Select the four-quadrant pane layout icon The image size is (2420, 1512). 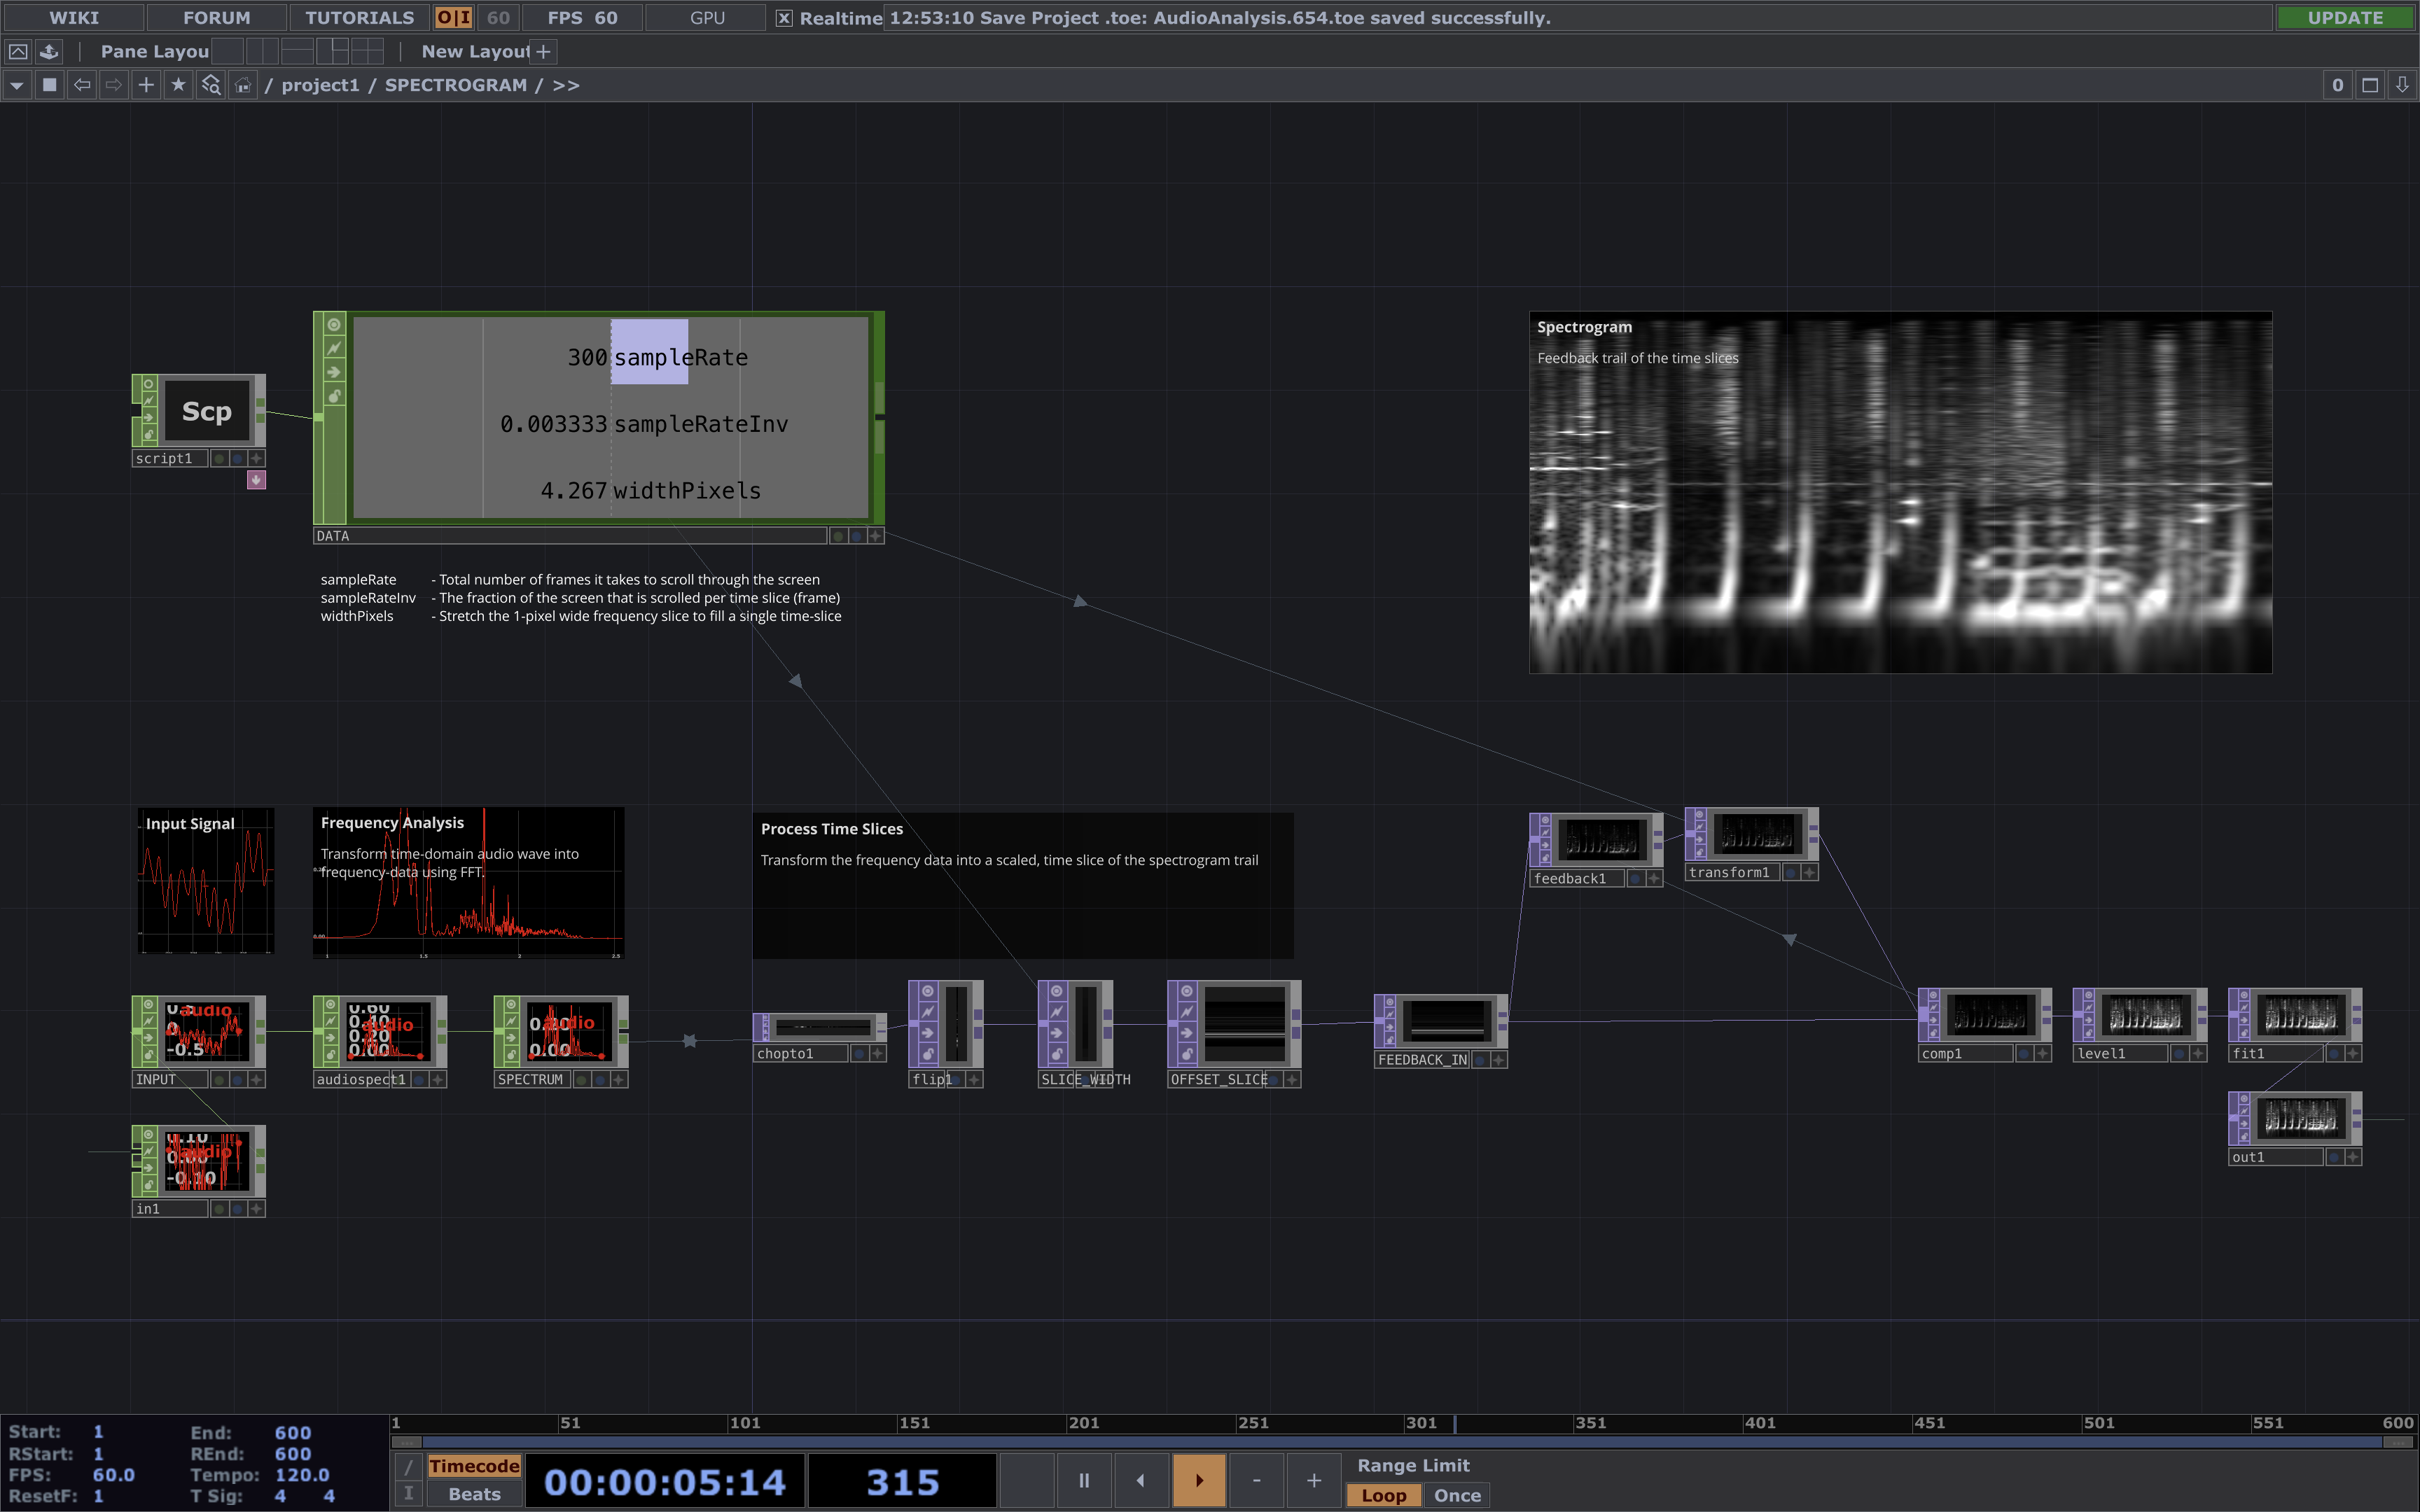[x=367, y=51]
